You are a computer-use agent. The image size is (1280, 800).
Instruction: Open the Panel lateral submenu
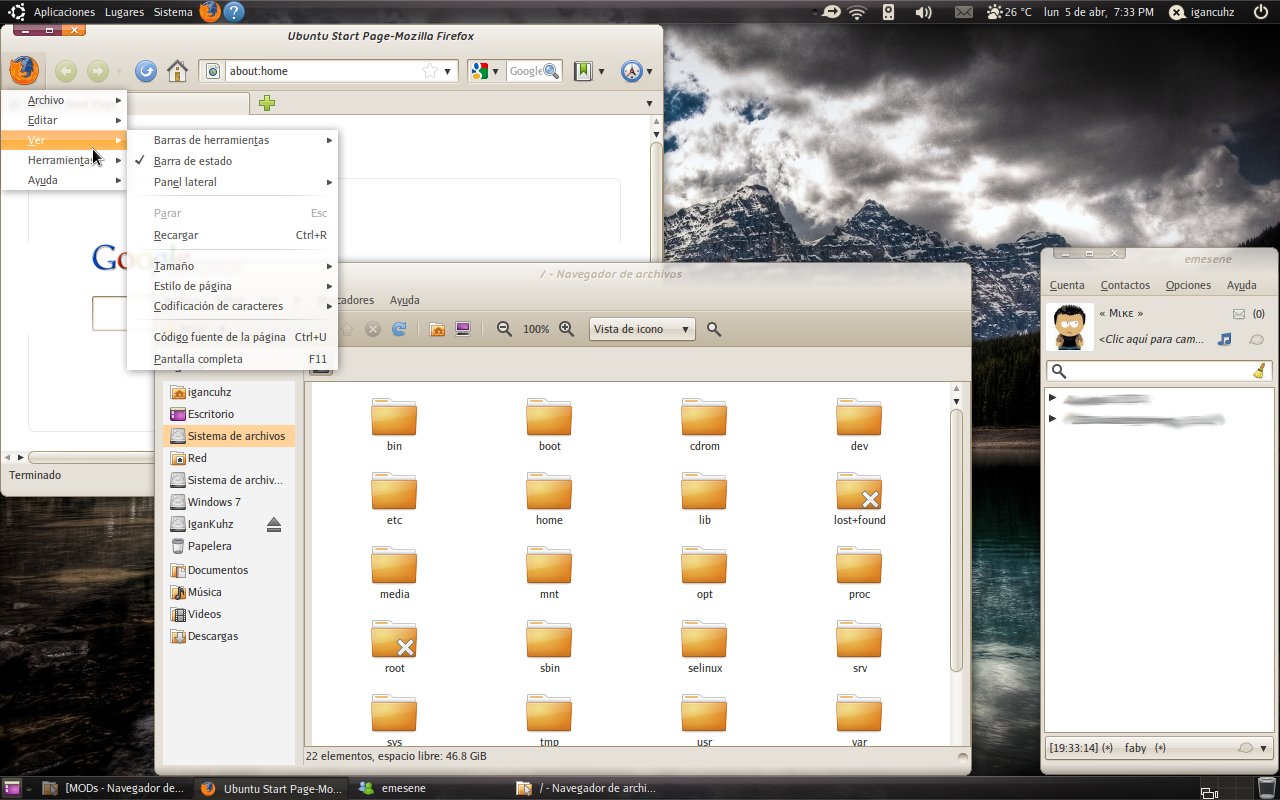[232, 182]
